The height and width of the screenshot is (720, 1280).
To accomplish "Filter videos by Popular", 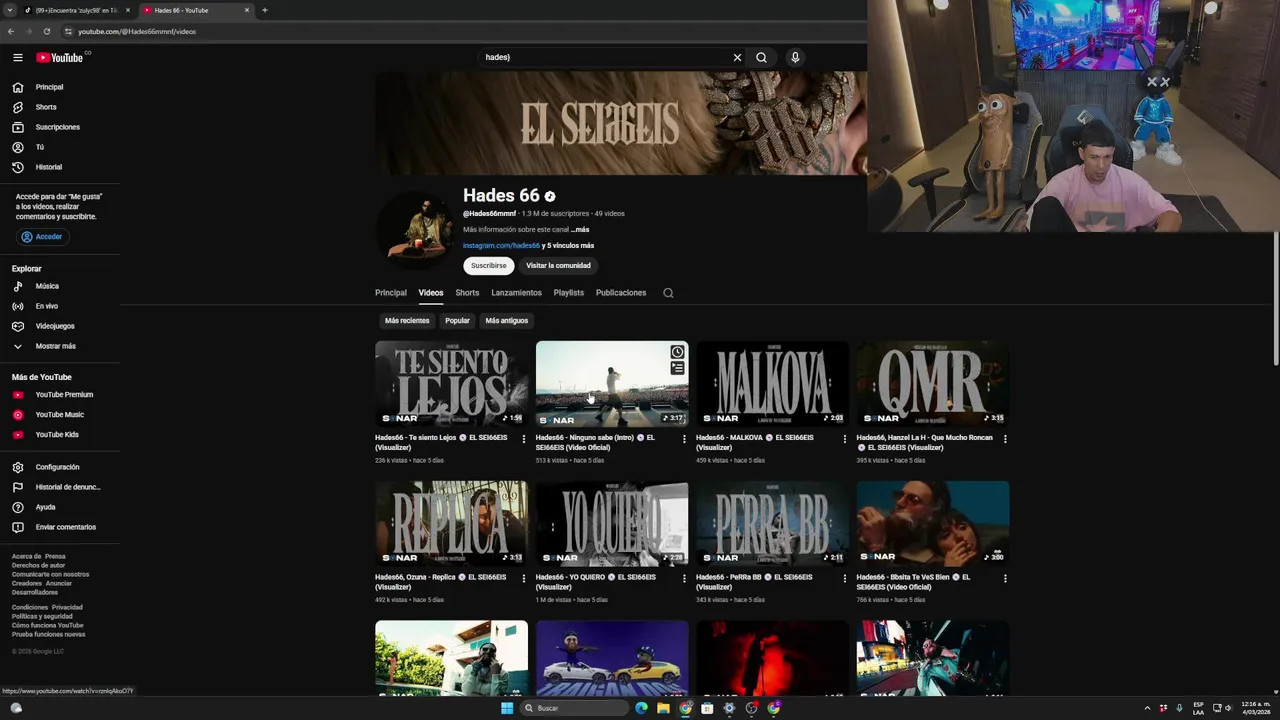I will (457, 321).
